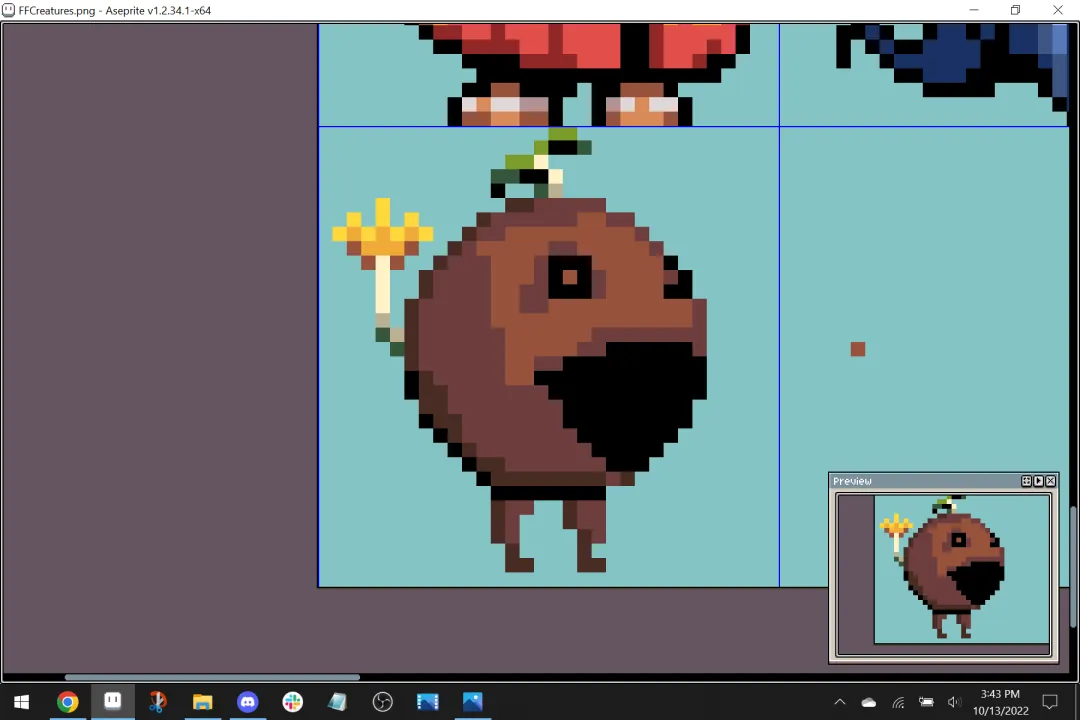Center the view in the Preview panel
The height and width of the screenshot is (720, 1080).
1026,481
